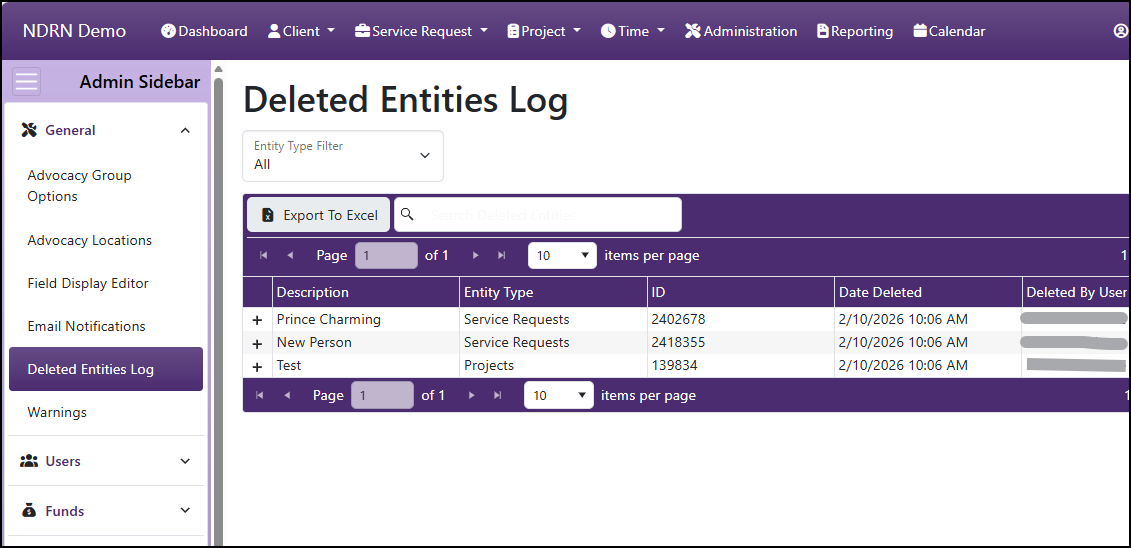The width and height of the screenshot is (1131, 548).
Task: Open the Field Display Editor
Action: pyautogui.click(x=106, y=283)
